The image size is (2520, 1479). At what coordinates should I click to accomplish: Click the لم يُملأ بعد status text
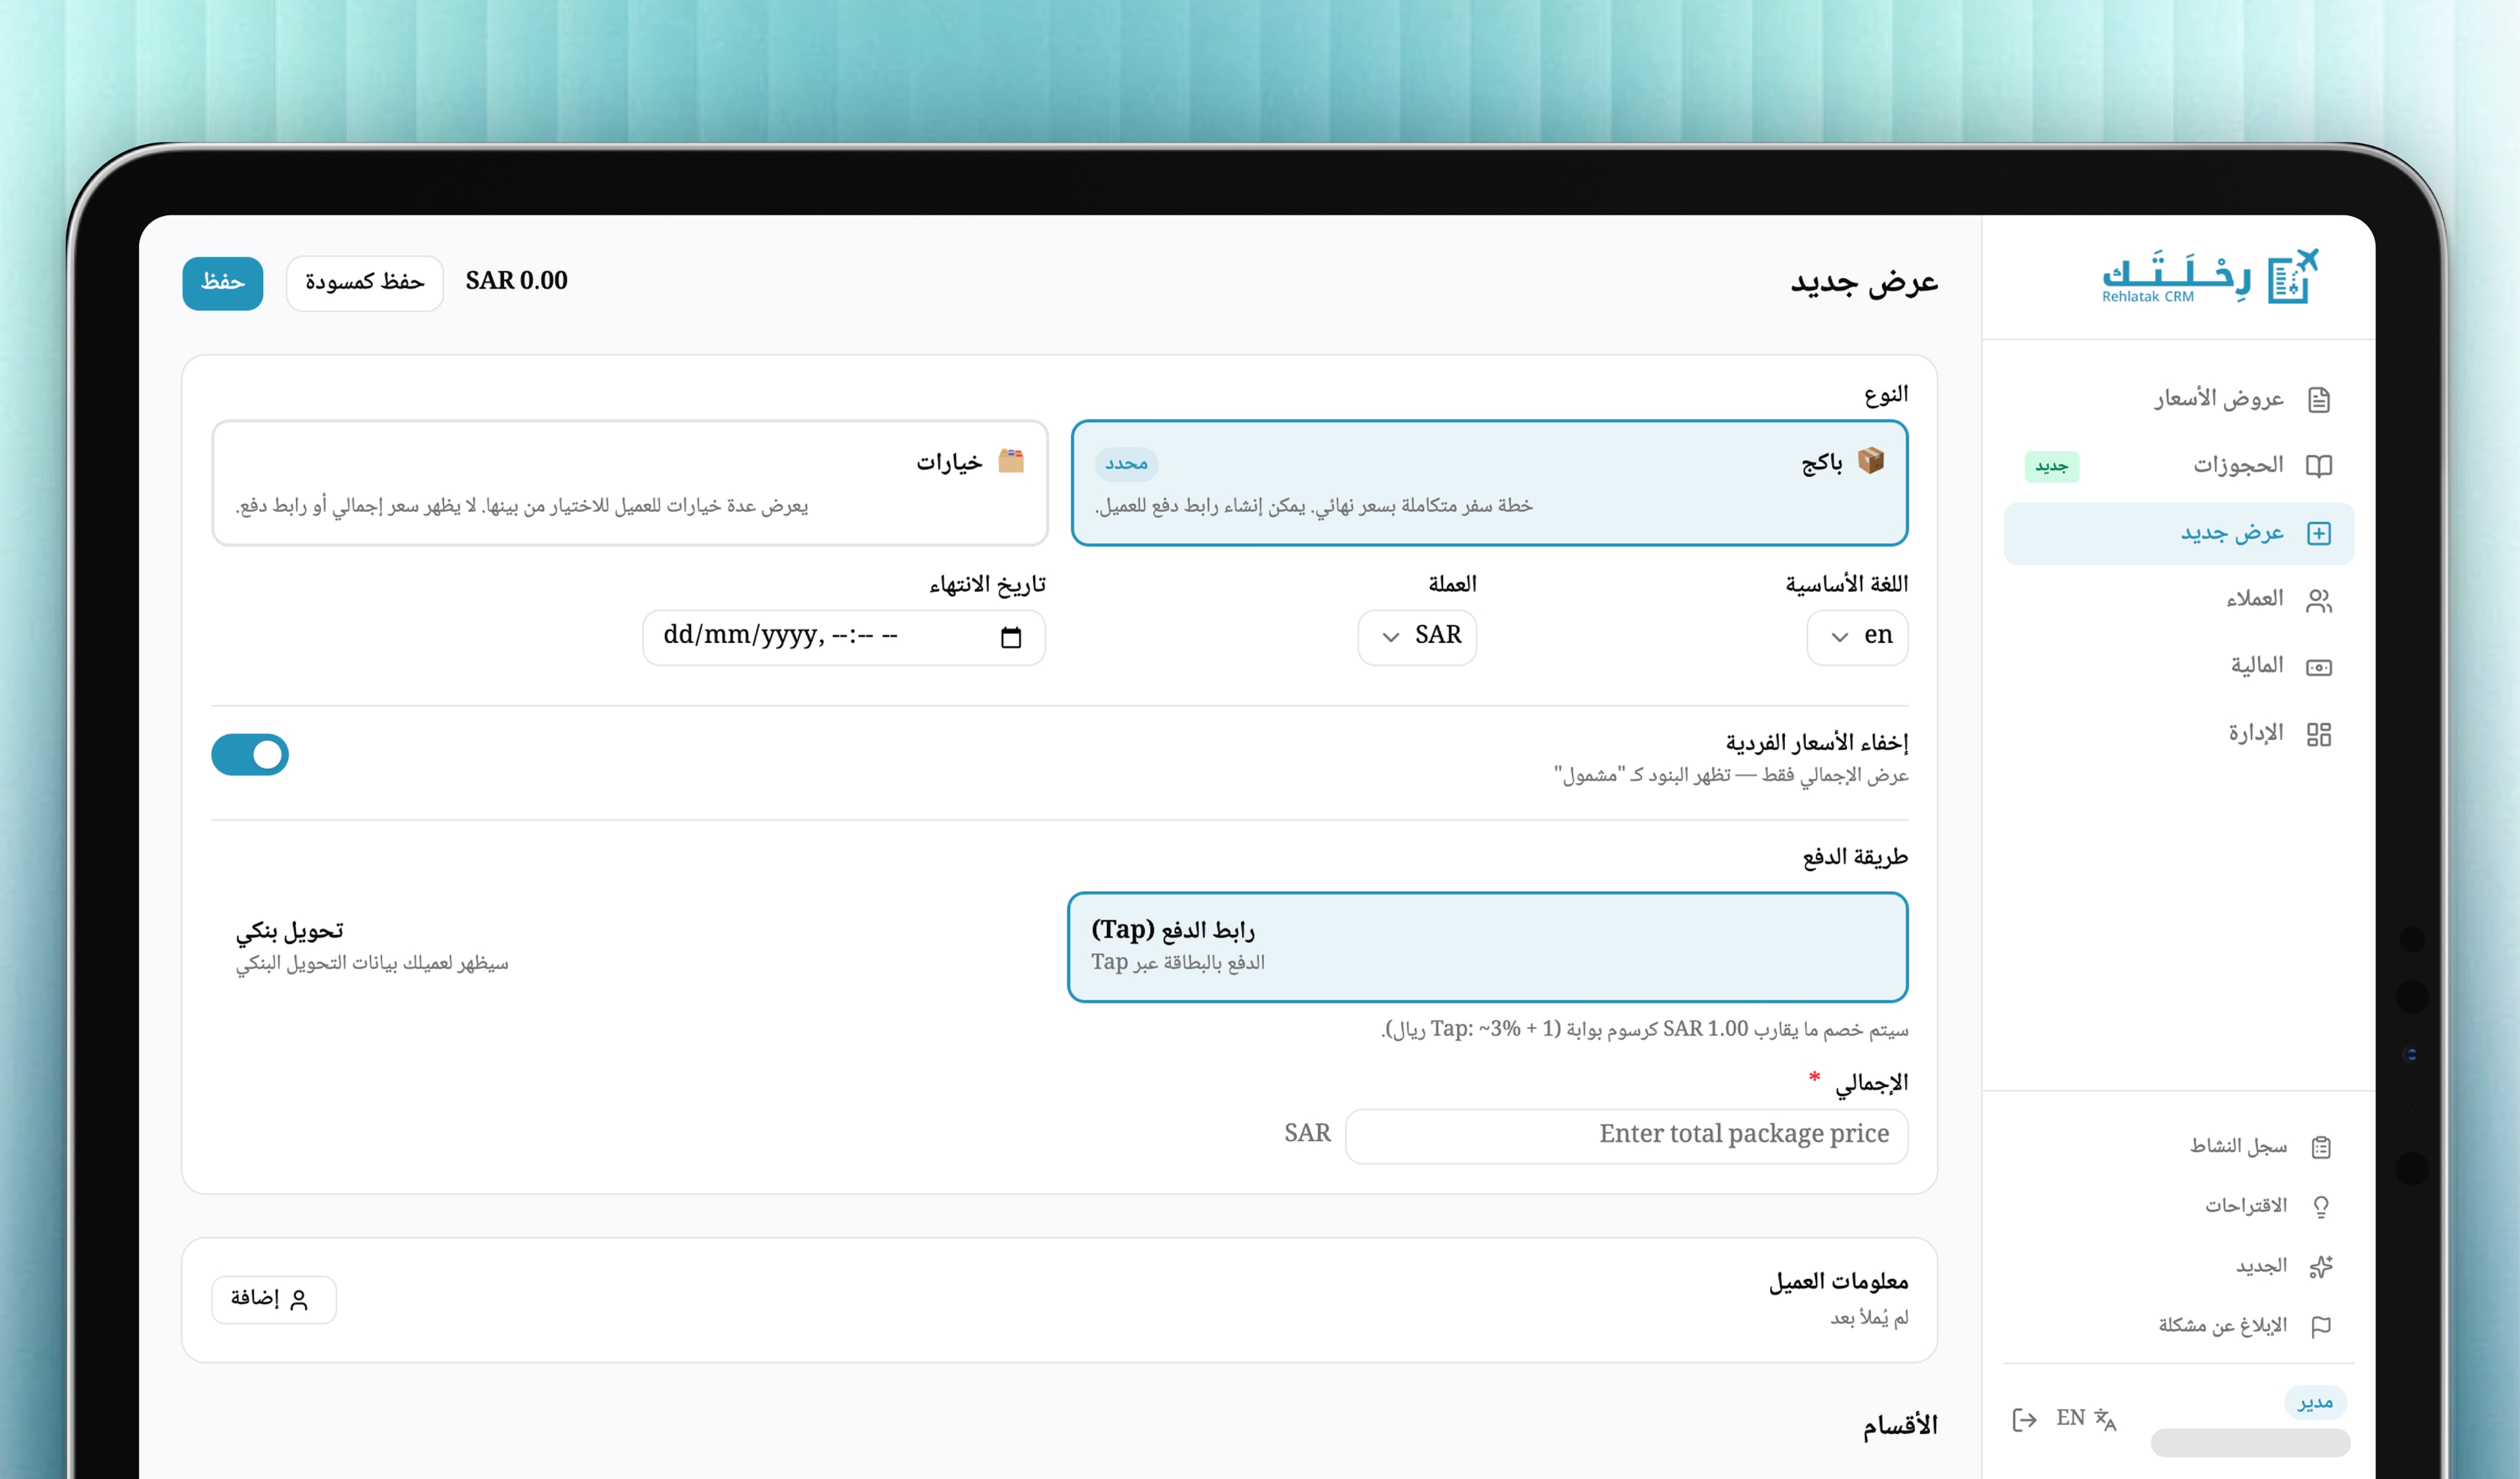click(x=1869, y=1319)
